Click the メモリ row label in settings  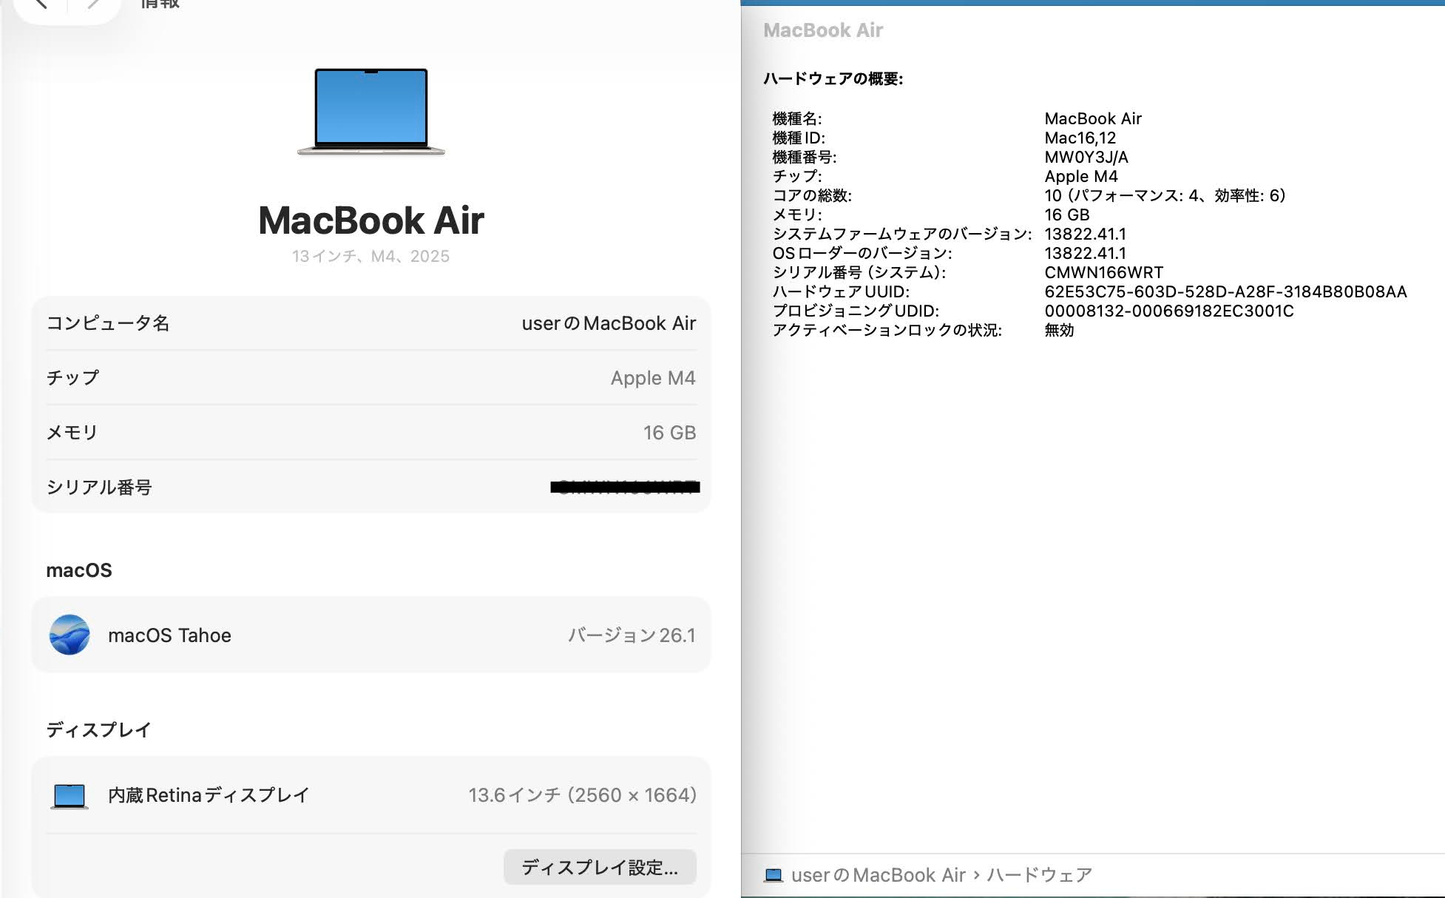point(72,432)
